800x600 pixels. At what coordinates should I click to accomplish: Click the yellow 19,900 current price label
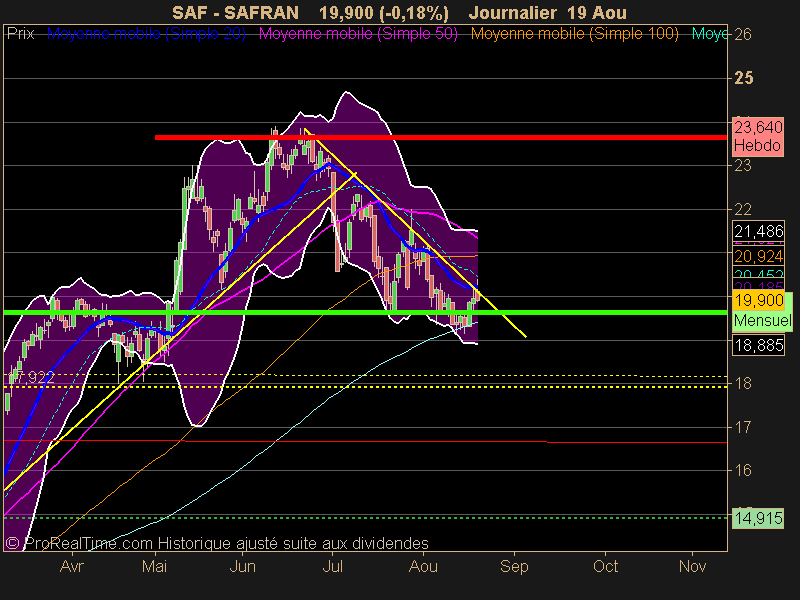point(758,301)
